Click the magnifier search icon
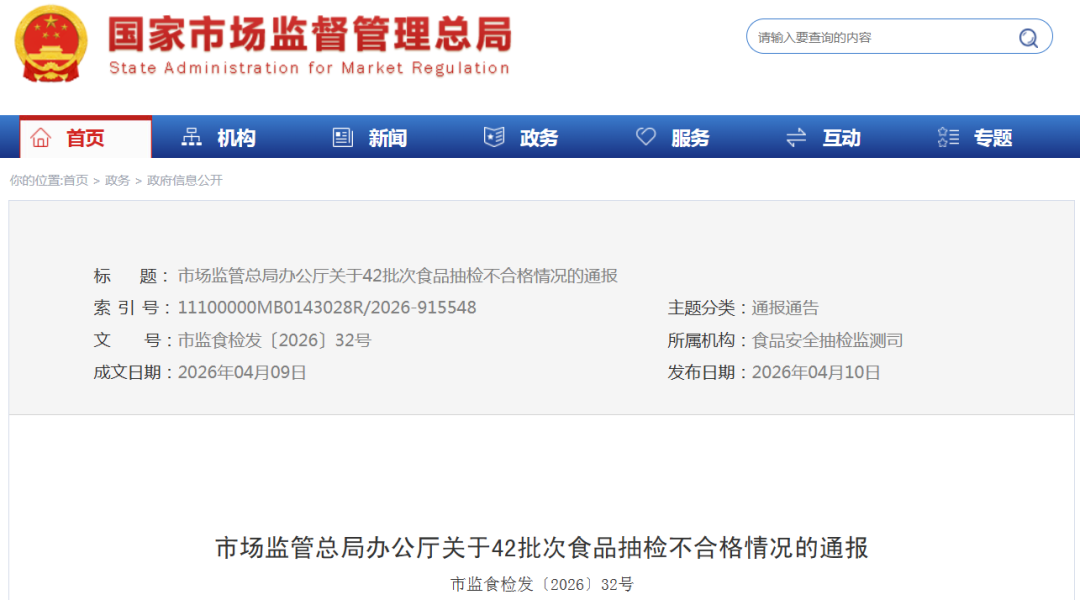This screenshot has width=1080, height=600. coord(1028,38)
